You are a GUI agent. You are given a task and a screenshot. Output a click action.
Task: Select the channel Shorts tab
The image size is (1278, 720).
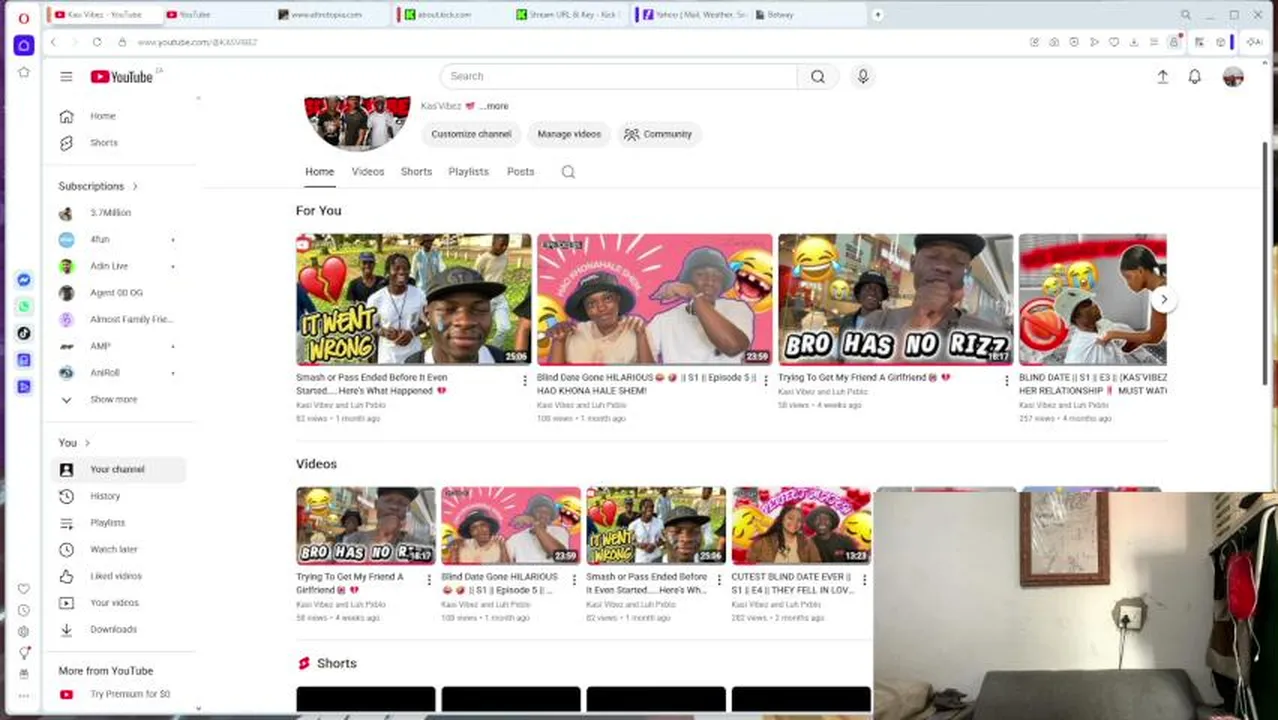click(416, 172)
